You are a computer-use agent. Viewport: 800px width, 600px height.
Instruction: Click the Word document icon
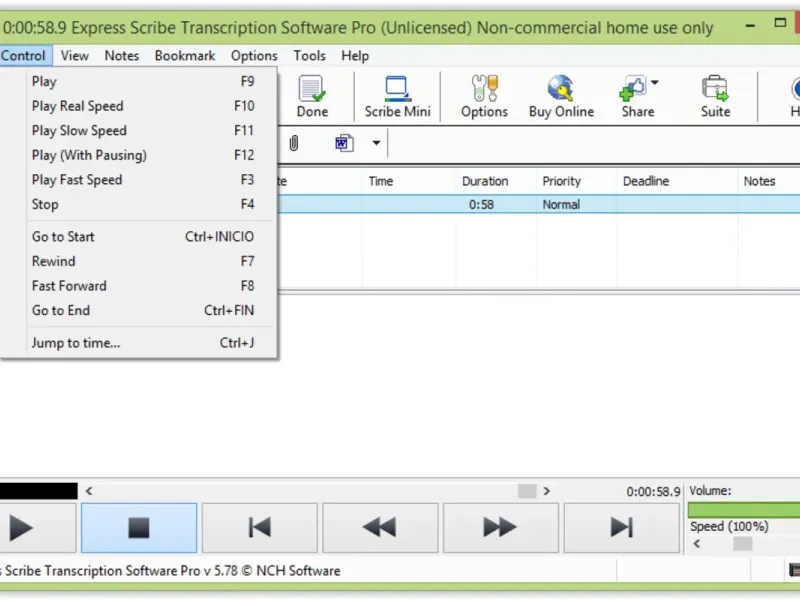tap(344, 143)
